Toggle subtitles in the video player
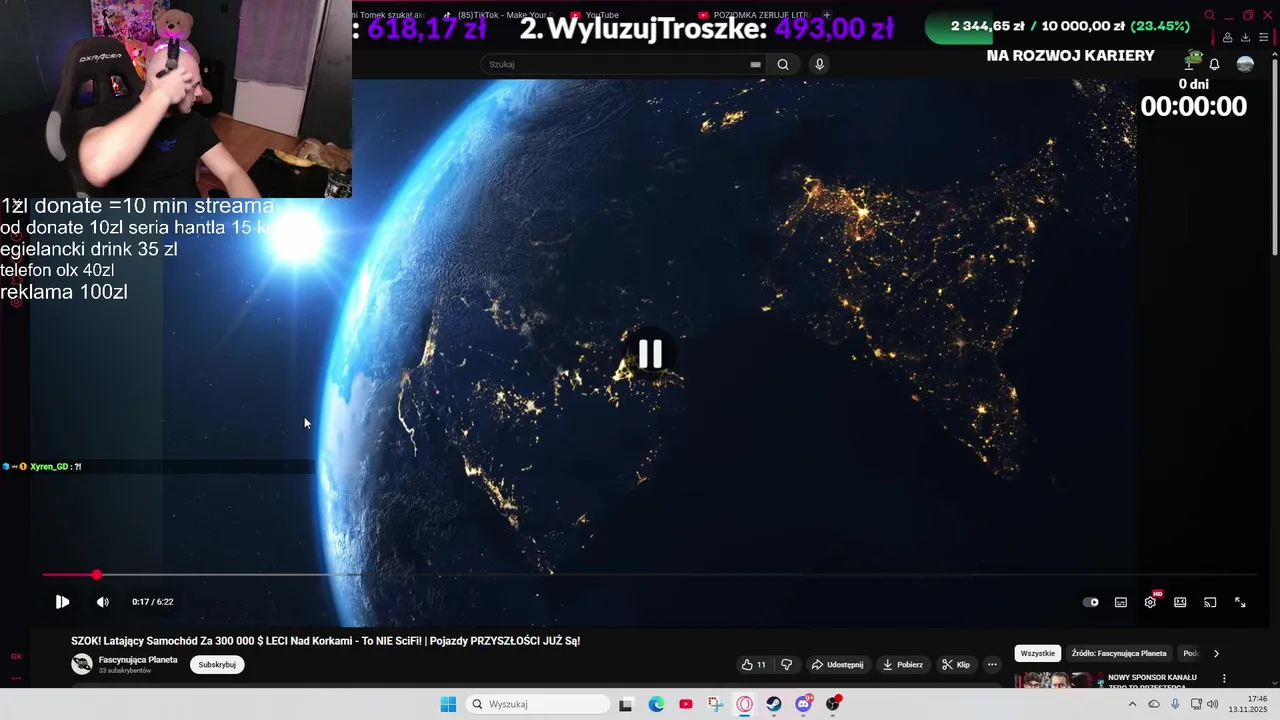This screenshot has height=720, width=1280. (1121, 602)
